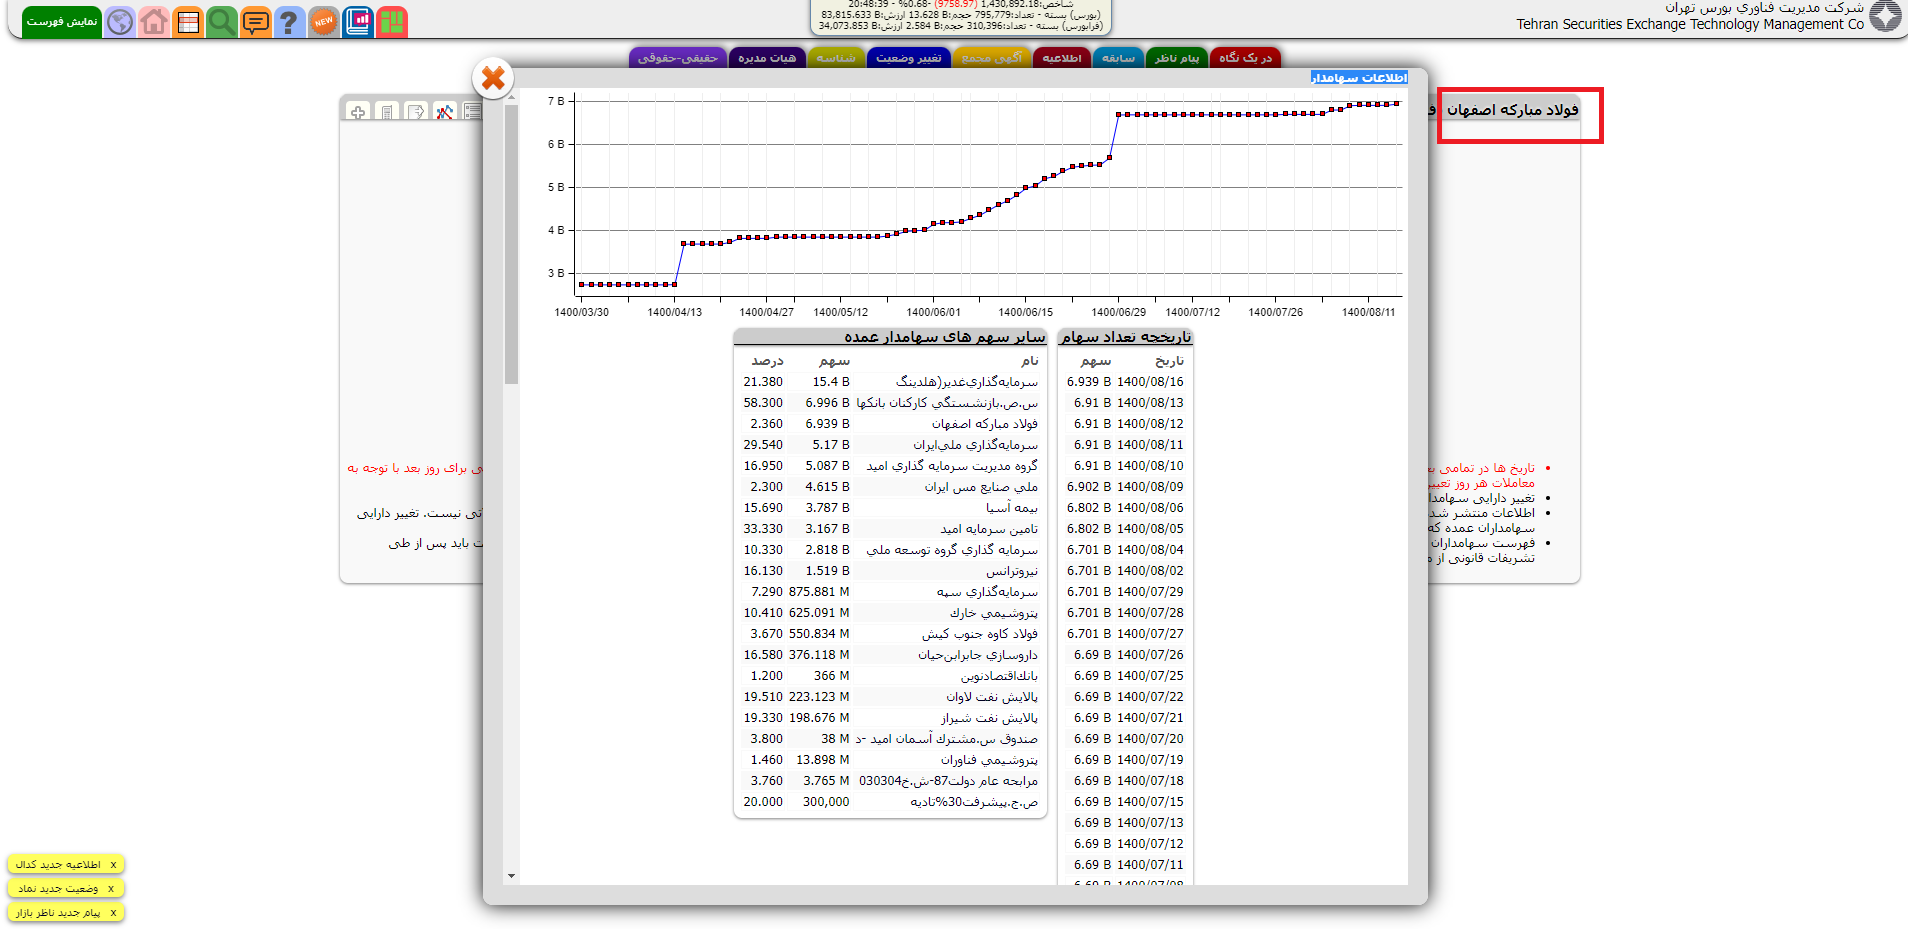The image size is (1908, 929).
Task: Select the بیمه آسیا row
Action: click(890, 508)
